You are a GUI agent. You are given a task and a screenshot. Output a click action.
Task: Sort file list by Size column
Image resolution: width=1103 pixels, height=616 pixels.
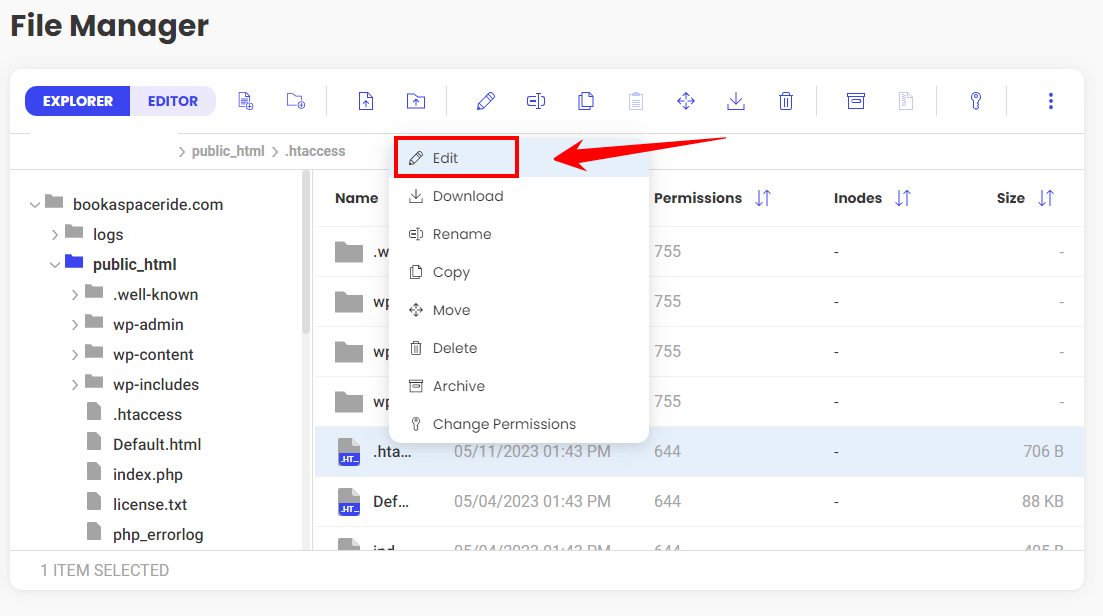coord(1046,198)
